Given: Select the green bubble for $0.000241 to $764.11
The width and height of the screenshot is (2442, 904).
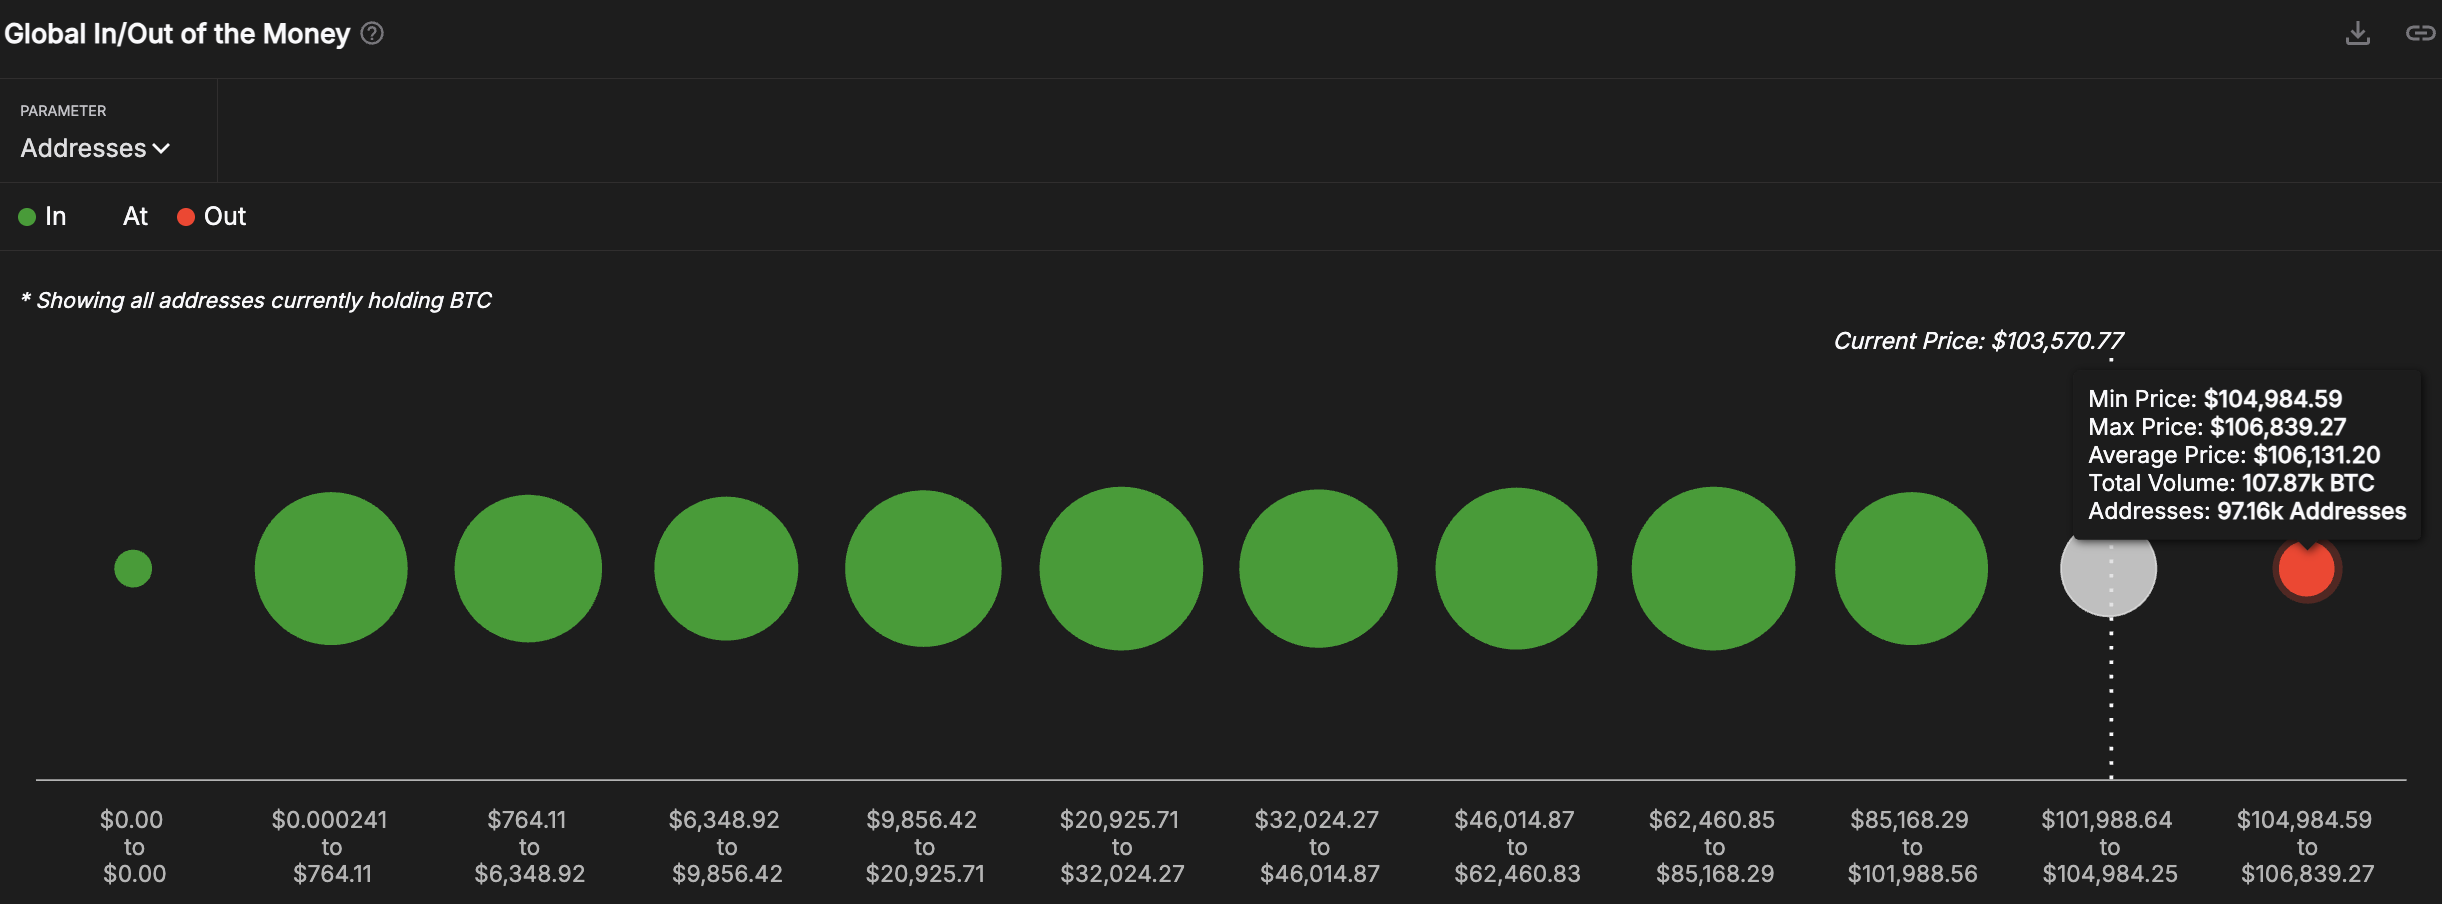Looking at the screenshot, I should (331, 568).
